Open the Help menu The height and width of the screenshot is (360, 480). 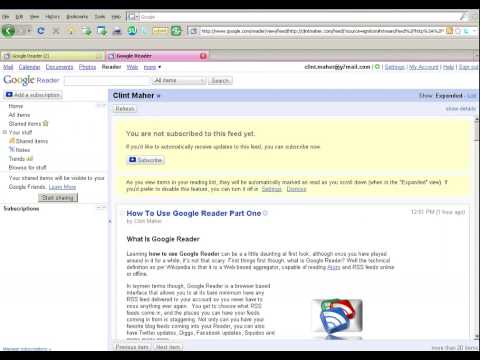coord(116,17)
